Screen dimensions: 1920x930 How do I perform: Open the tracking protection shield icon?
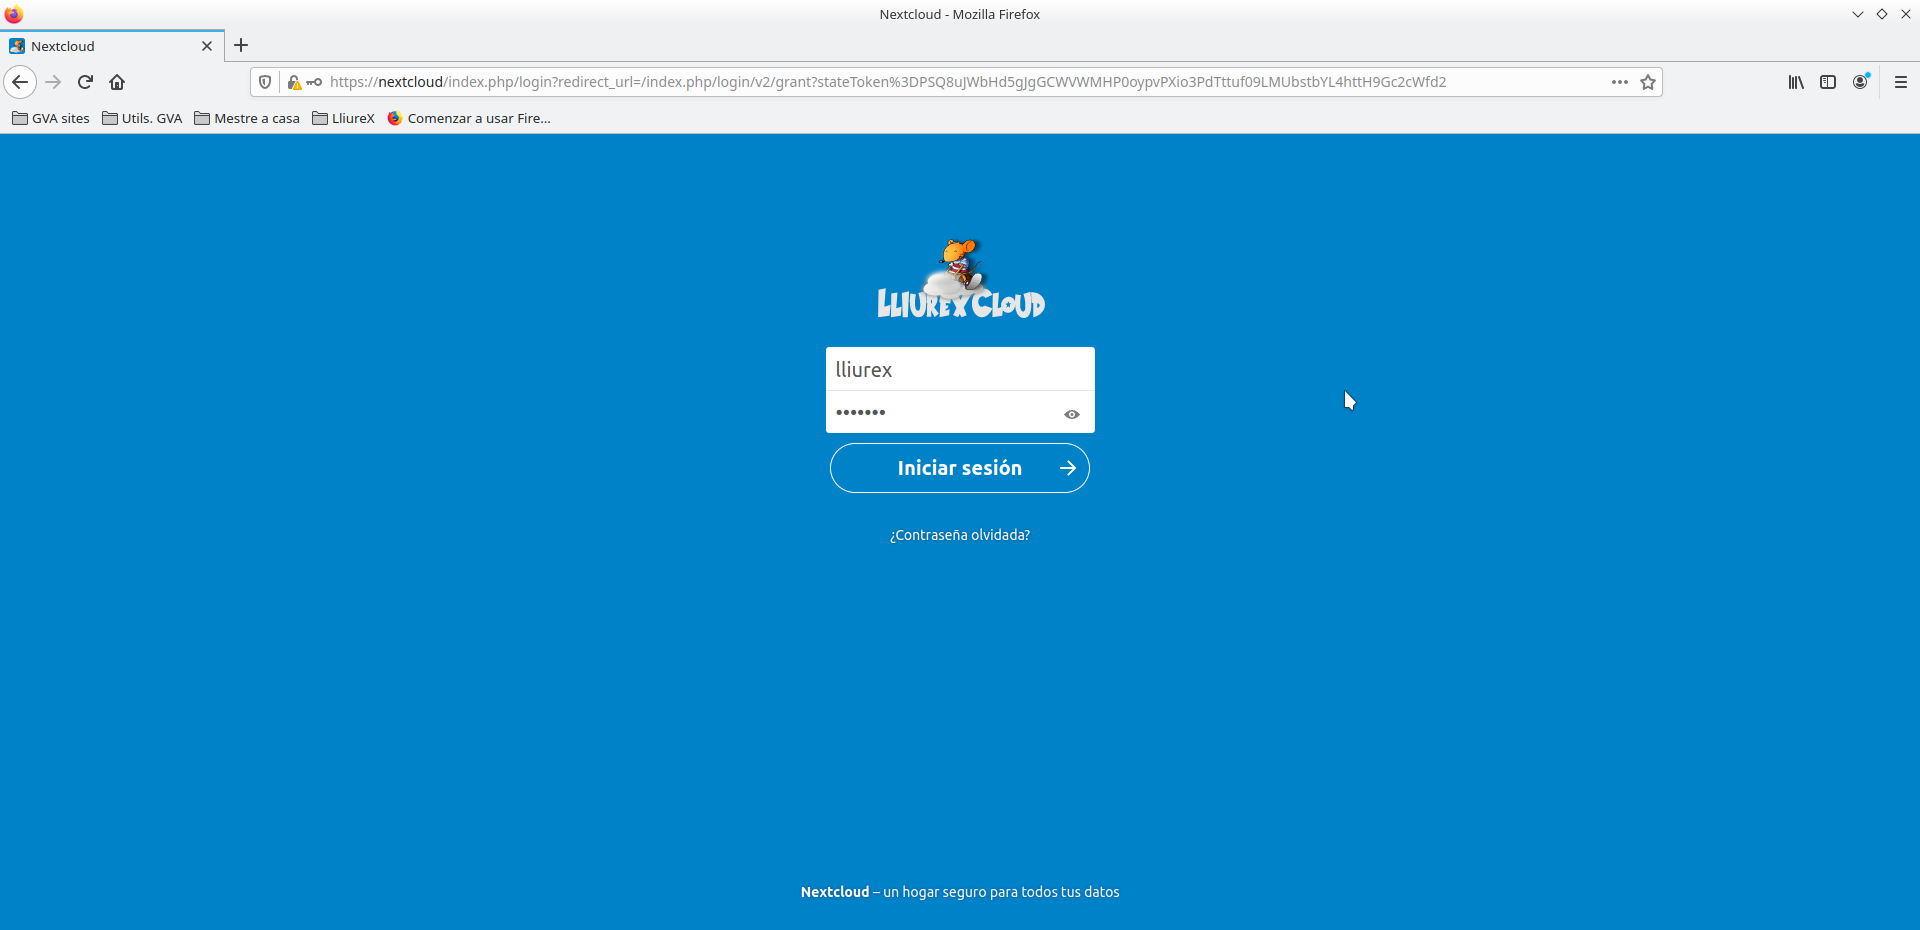pos(265,82)
